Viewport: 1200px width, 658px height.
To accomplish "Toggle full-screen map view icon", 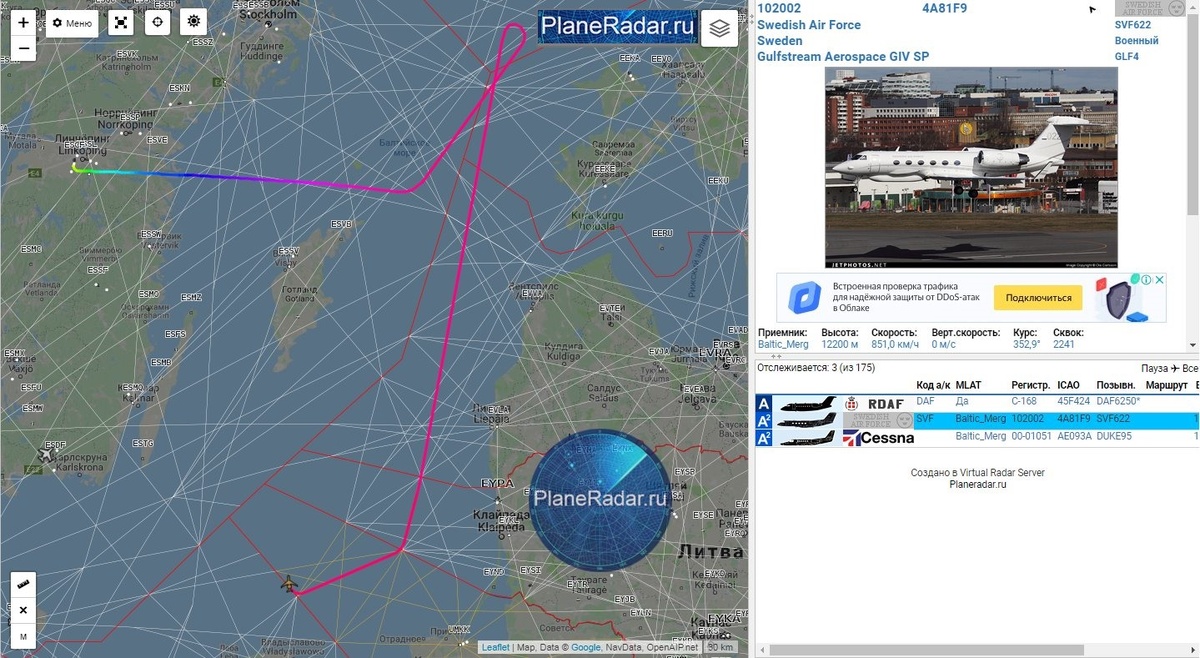I will click(121, 23).
